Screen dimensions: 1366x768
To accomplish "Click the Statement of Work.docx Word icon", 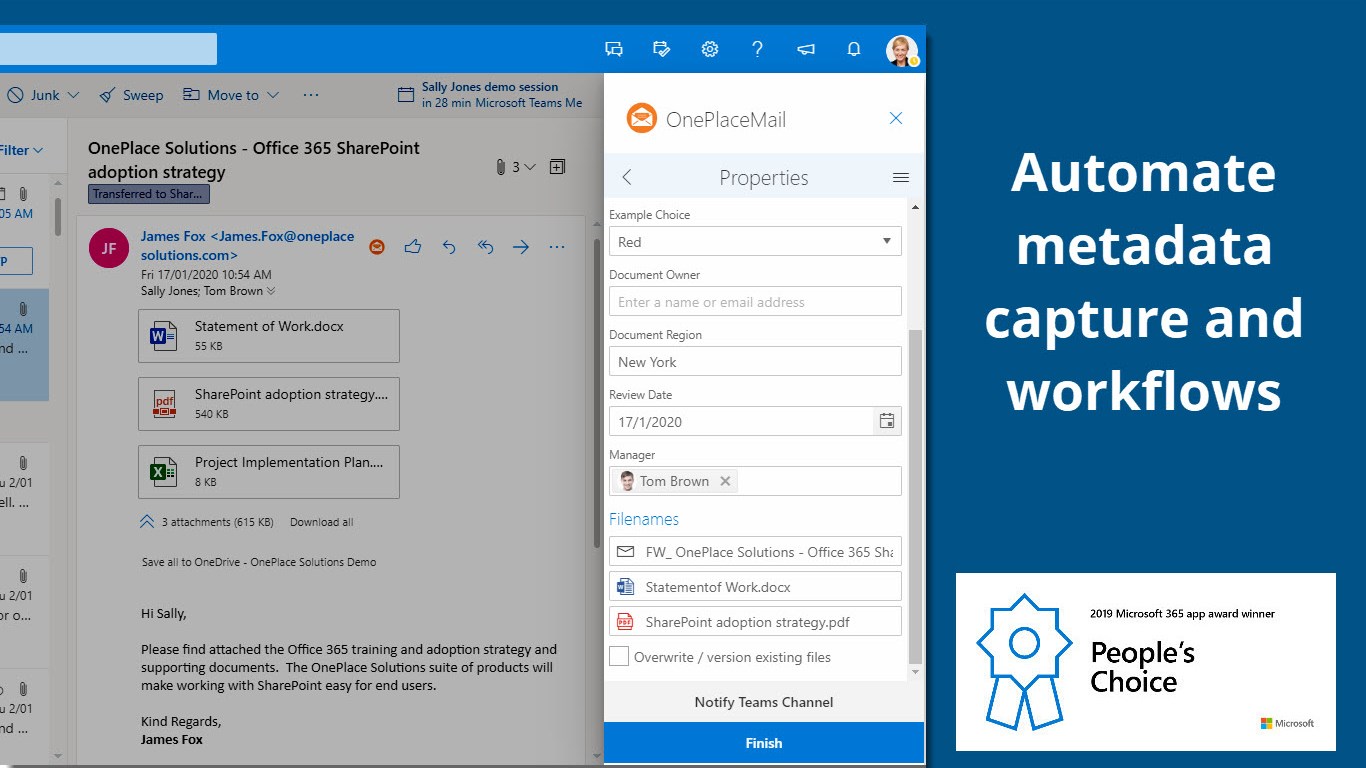I will click(163, 336).
